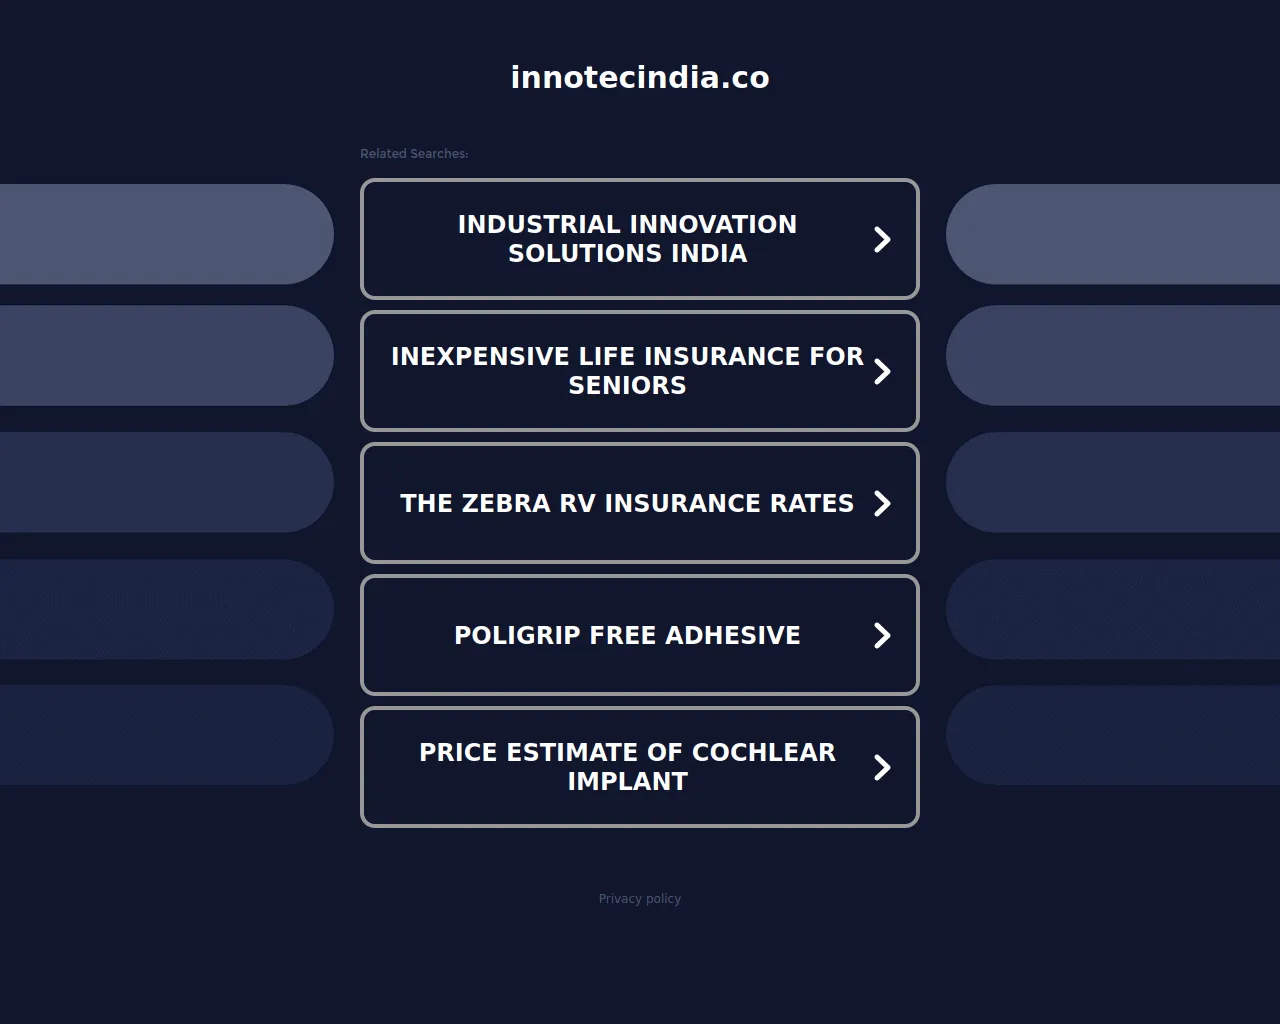Click the lightest gray pill shape on the left
The image size is (1280, 1024).
tap(165, 234)
